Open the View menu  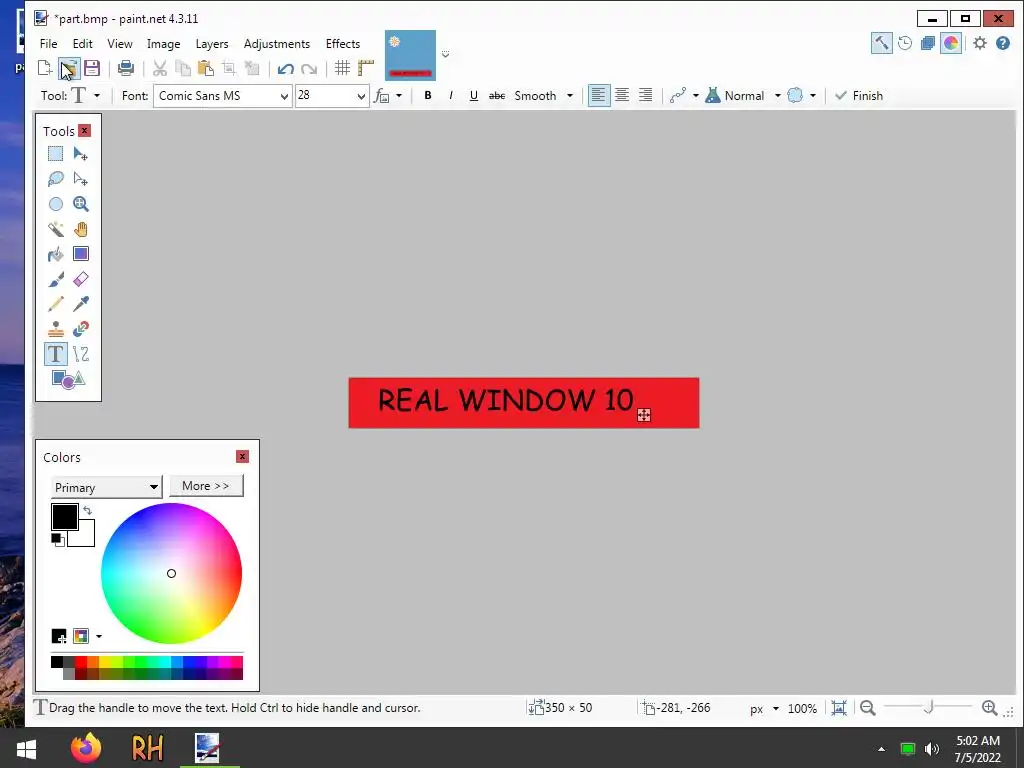pyautogui.click(x=120, y=44)
